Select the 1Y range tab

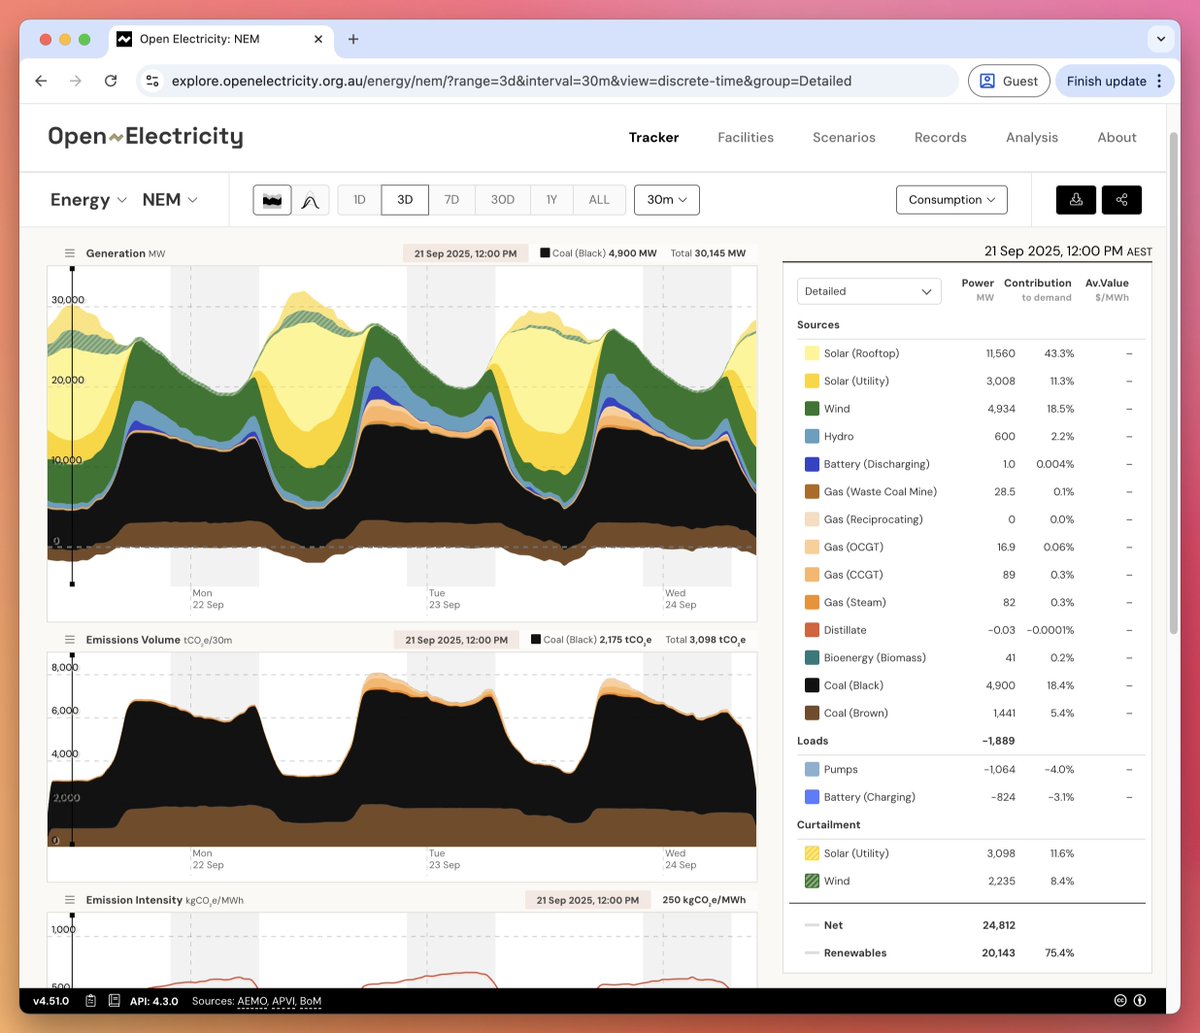552,200
